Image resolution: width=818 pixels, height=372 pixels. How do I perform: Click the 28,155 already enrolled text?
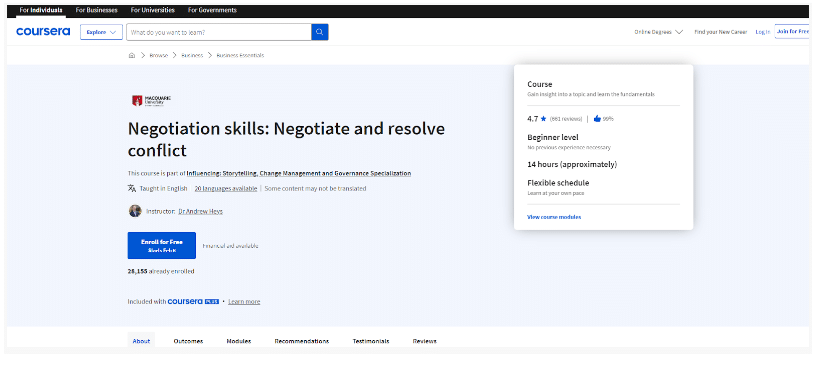[161, 271]
